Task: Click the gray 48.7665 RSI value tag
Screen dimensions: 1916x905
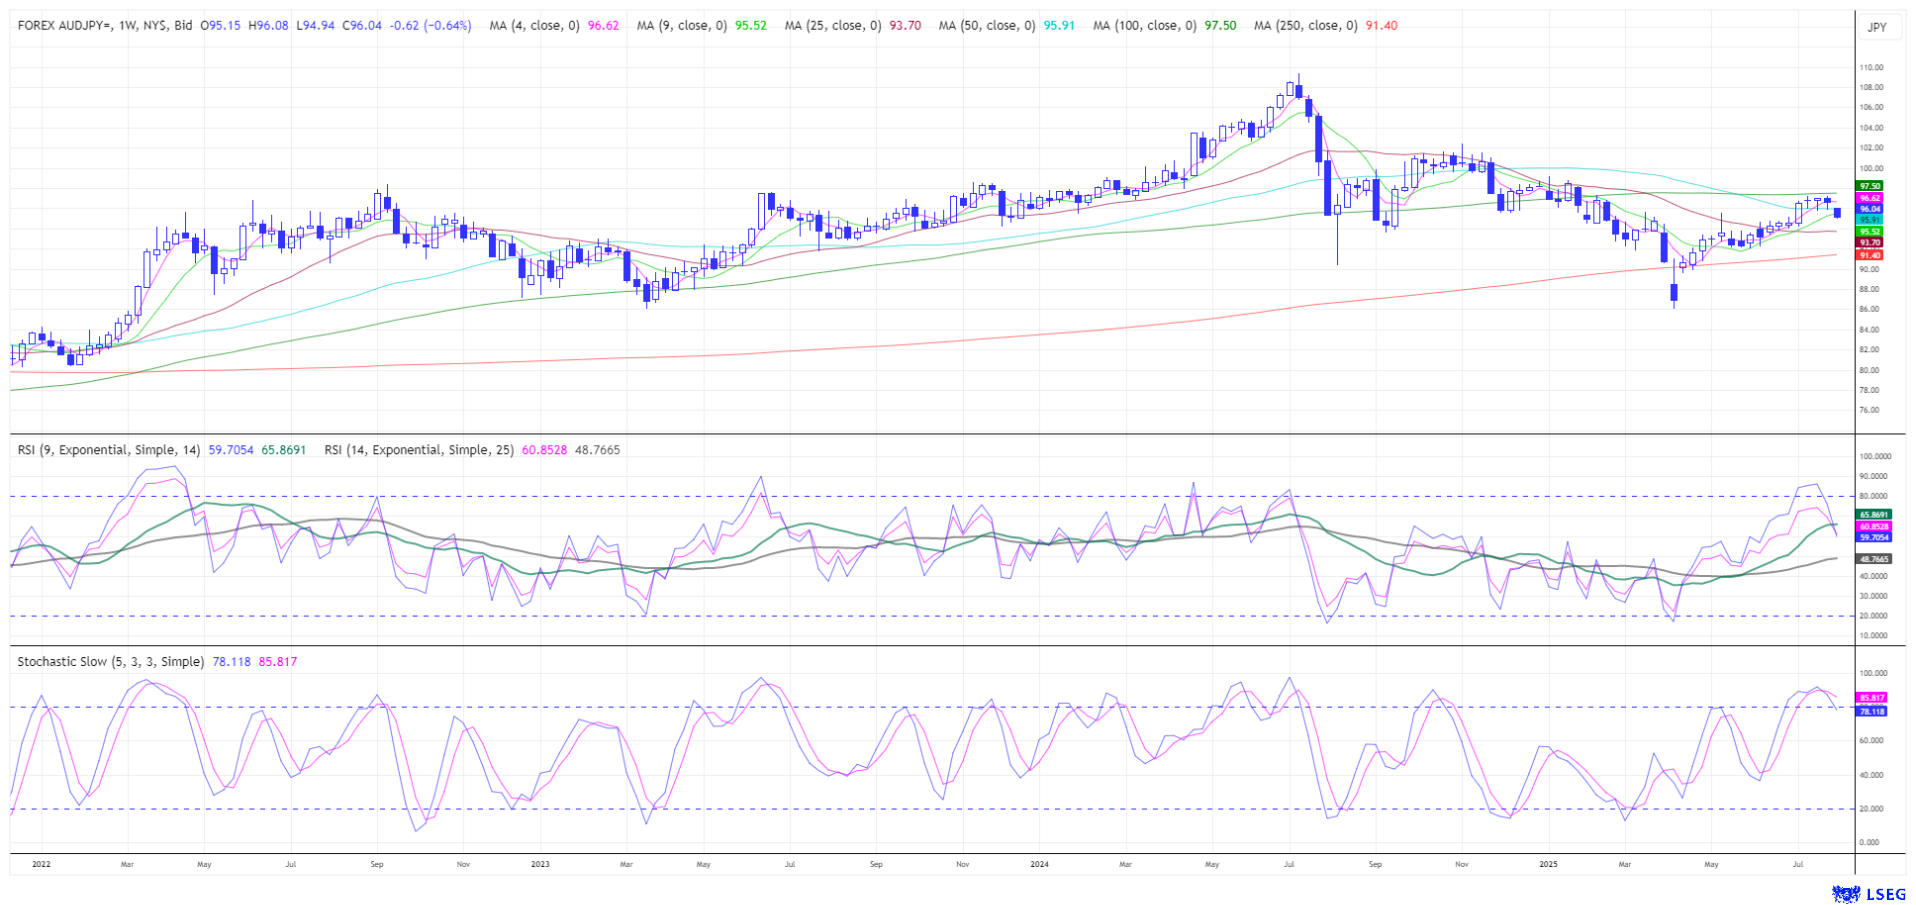Action: pos(1874,559)
